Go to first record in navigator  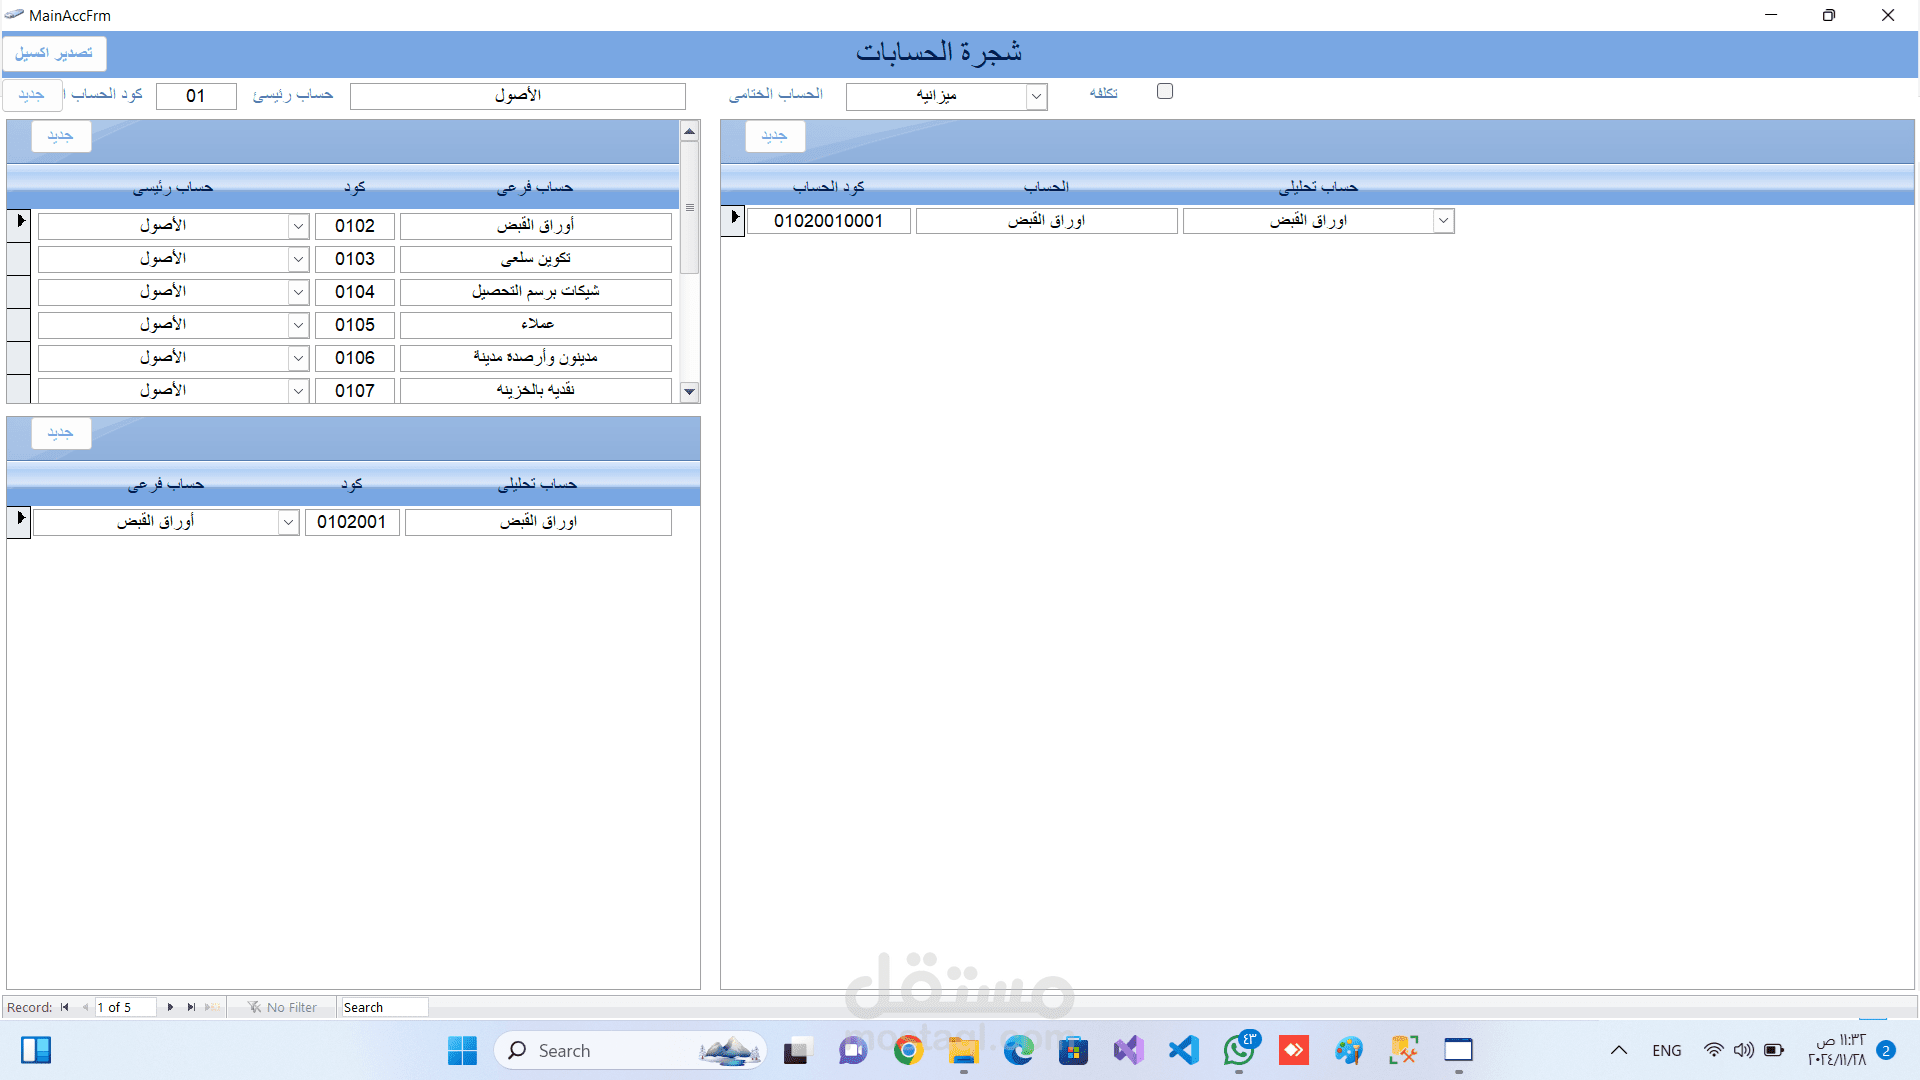(x=65, y=1007)
